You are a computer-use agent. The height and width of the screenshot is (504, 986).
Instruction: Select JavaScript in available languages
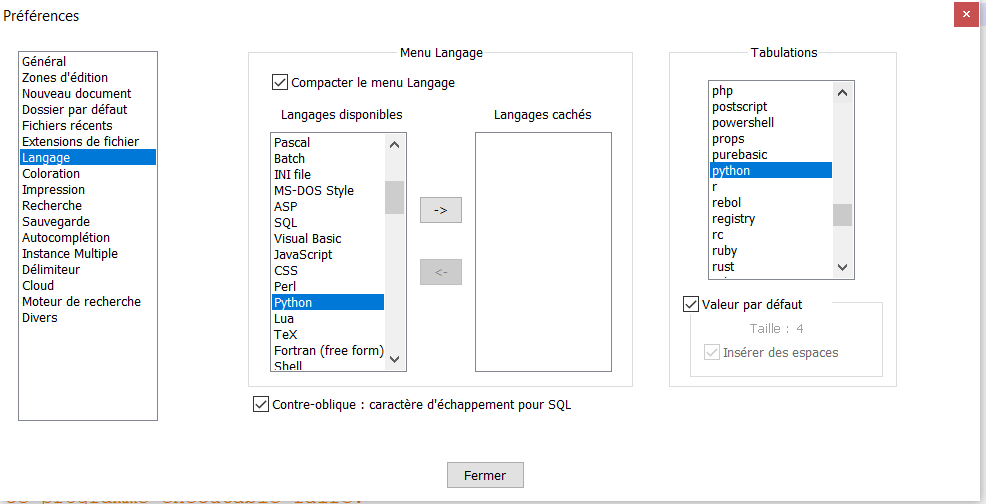tap(303, 255)
